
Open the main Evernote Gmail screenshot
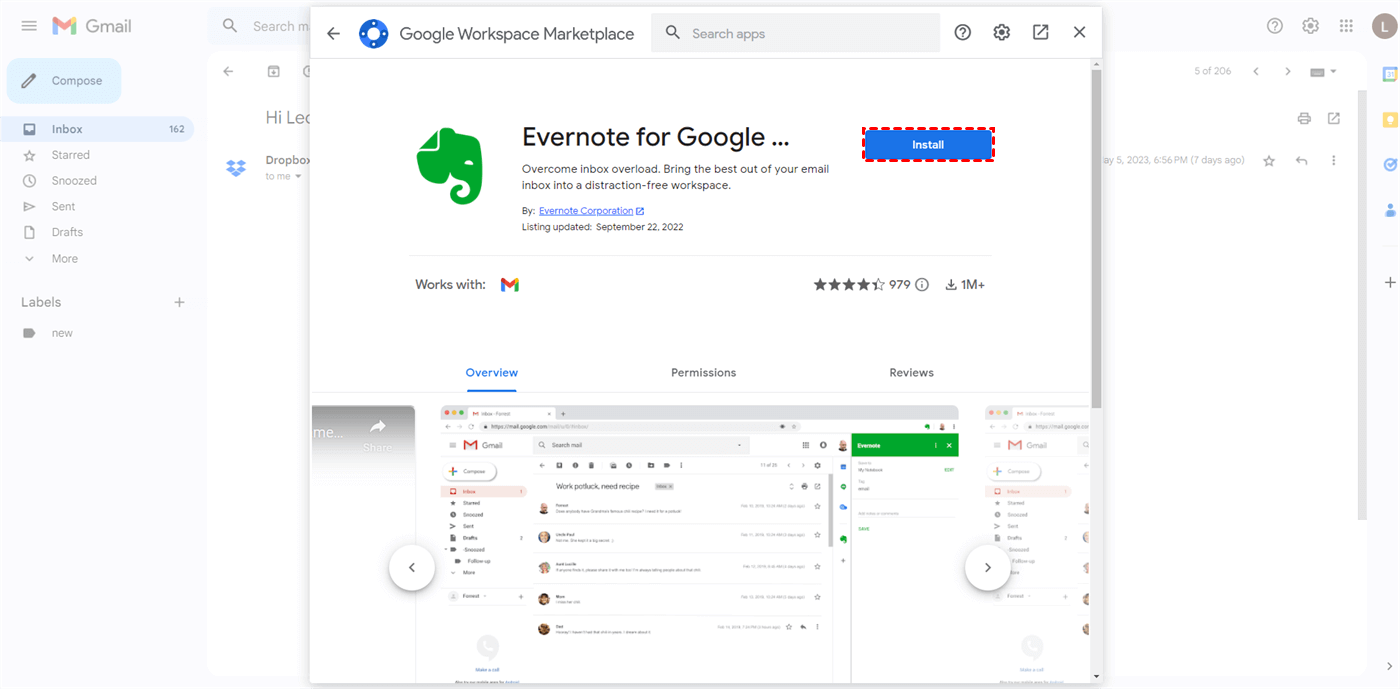(x=700, y=545)
